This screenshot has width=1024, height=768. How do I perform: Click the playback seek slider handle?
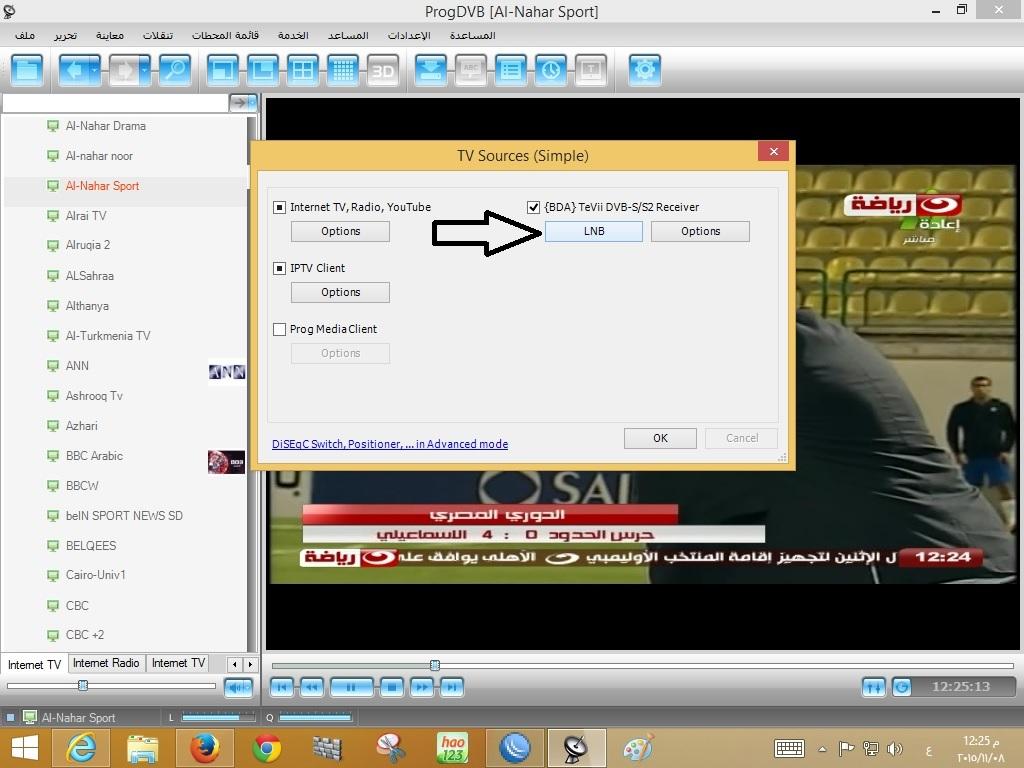[x=435, y=665]
